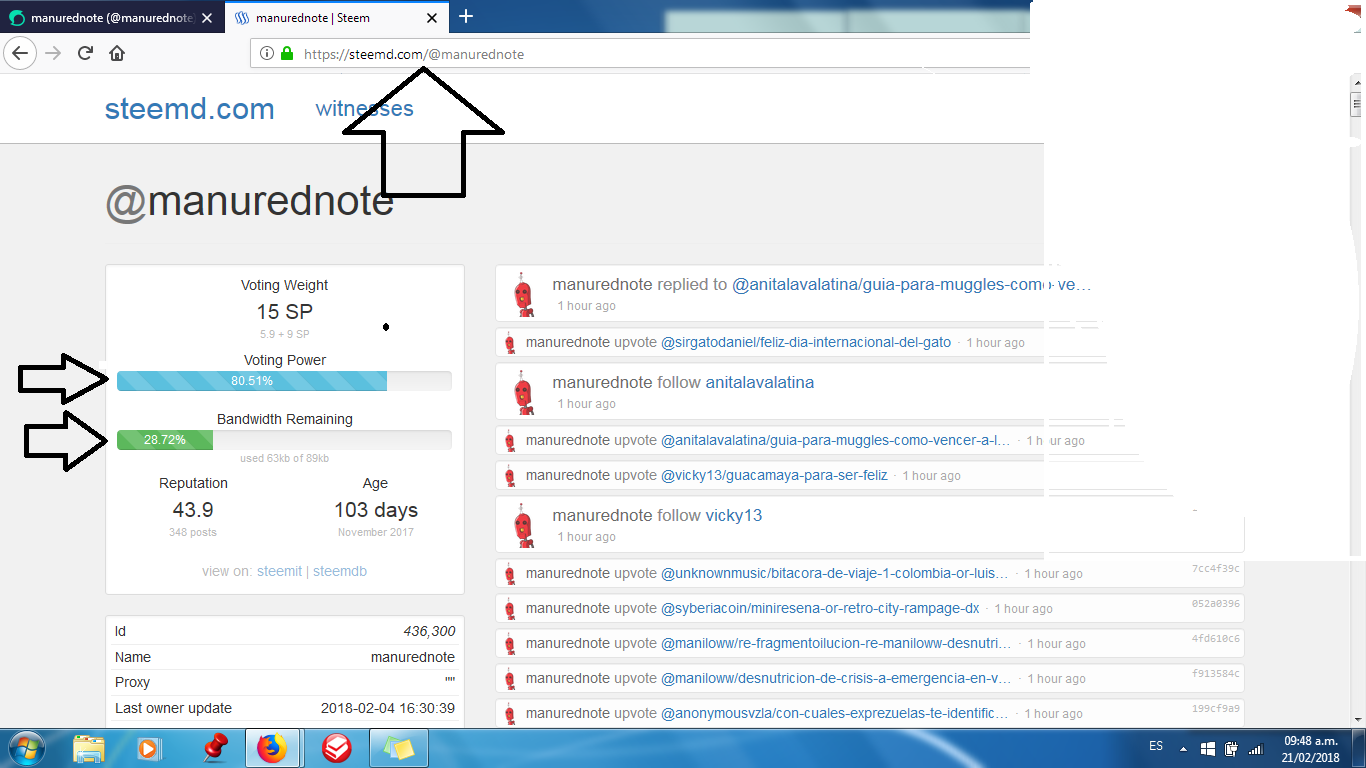
Task: Open new tab with plus button
Action: click(466, 16)
